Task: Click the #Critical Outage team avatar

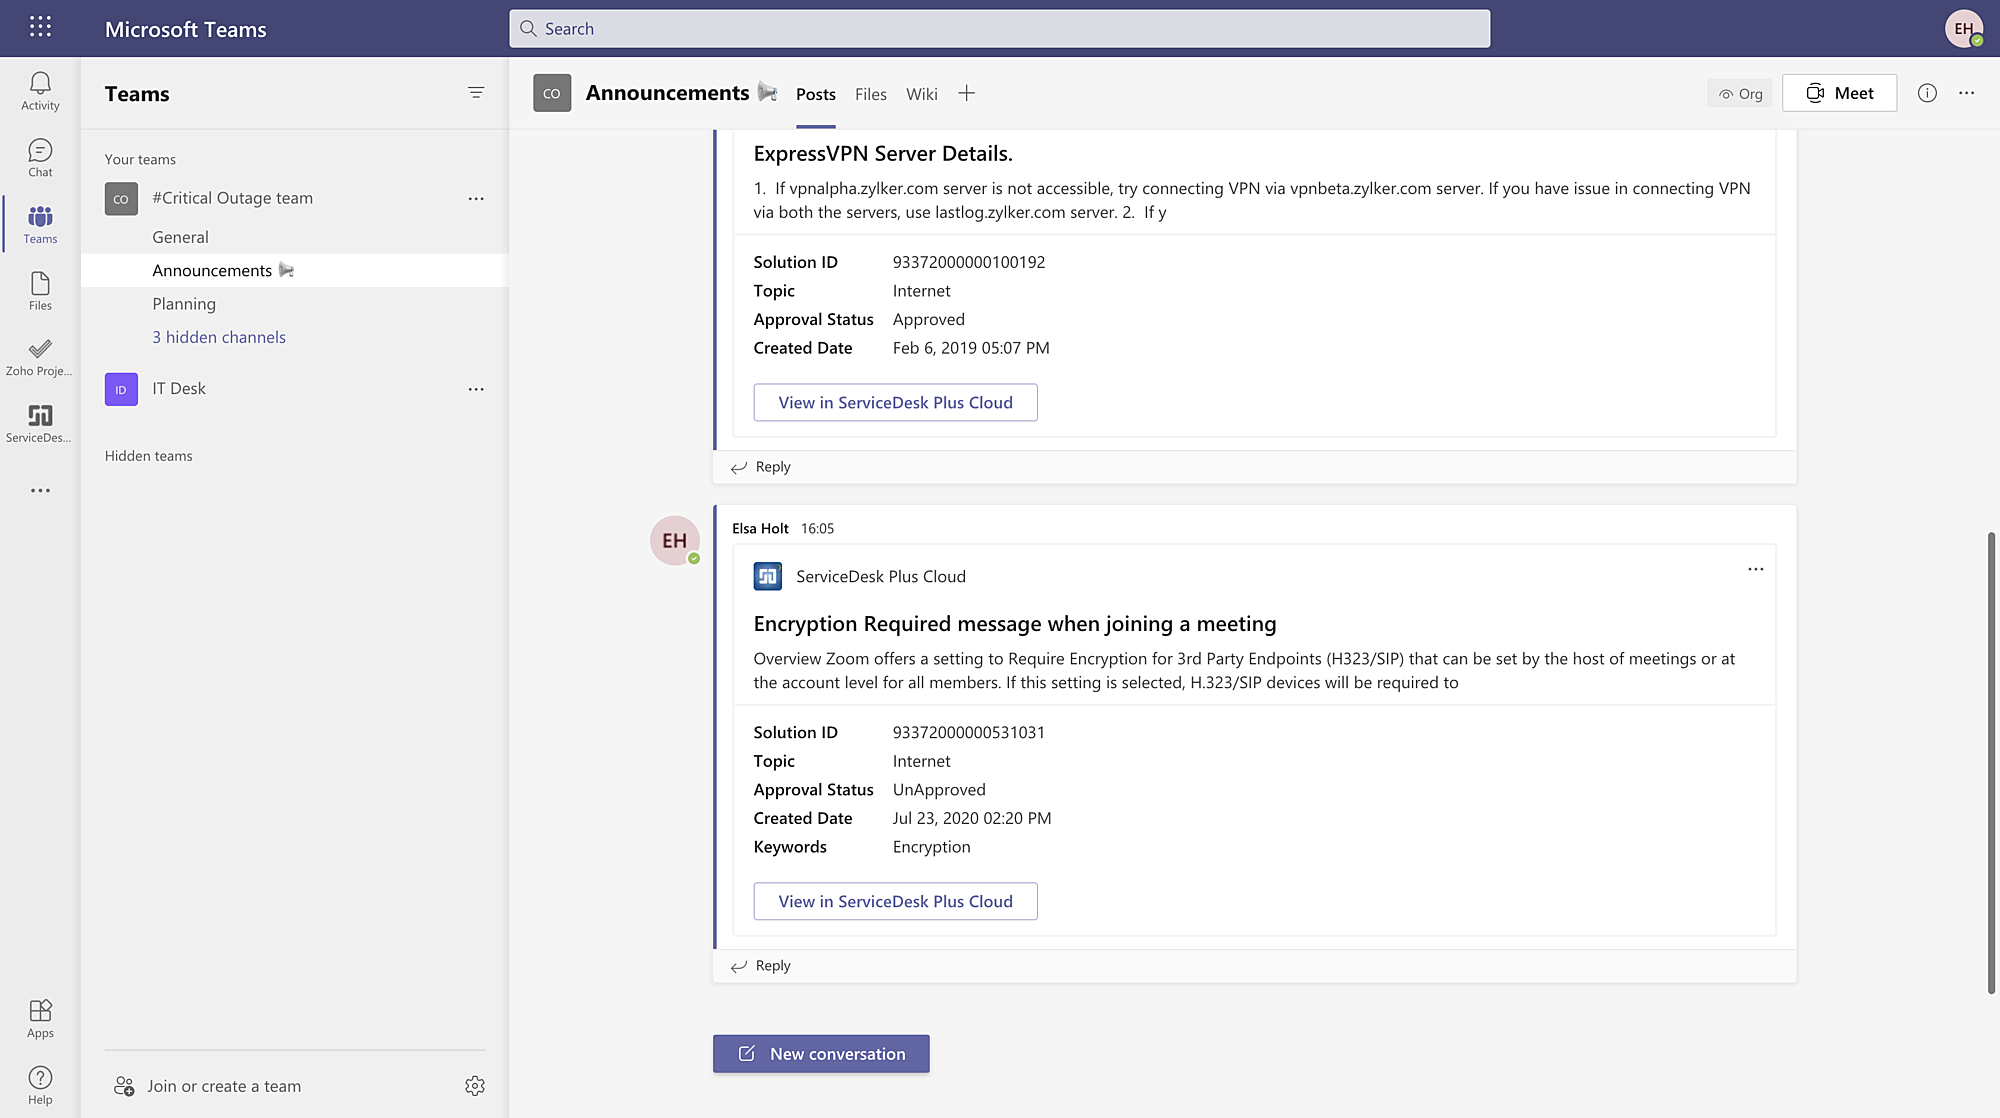Action: [121, 199]
